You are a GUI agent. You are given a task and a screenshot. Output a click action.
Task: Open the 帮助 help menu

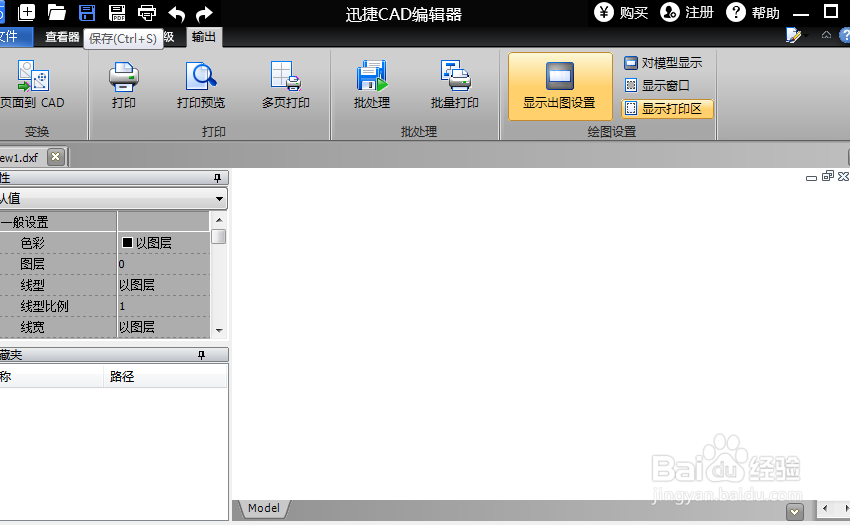tap(752, 12)
